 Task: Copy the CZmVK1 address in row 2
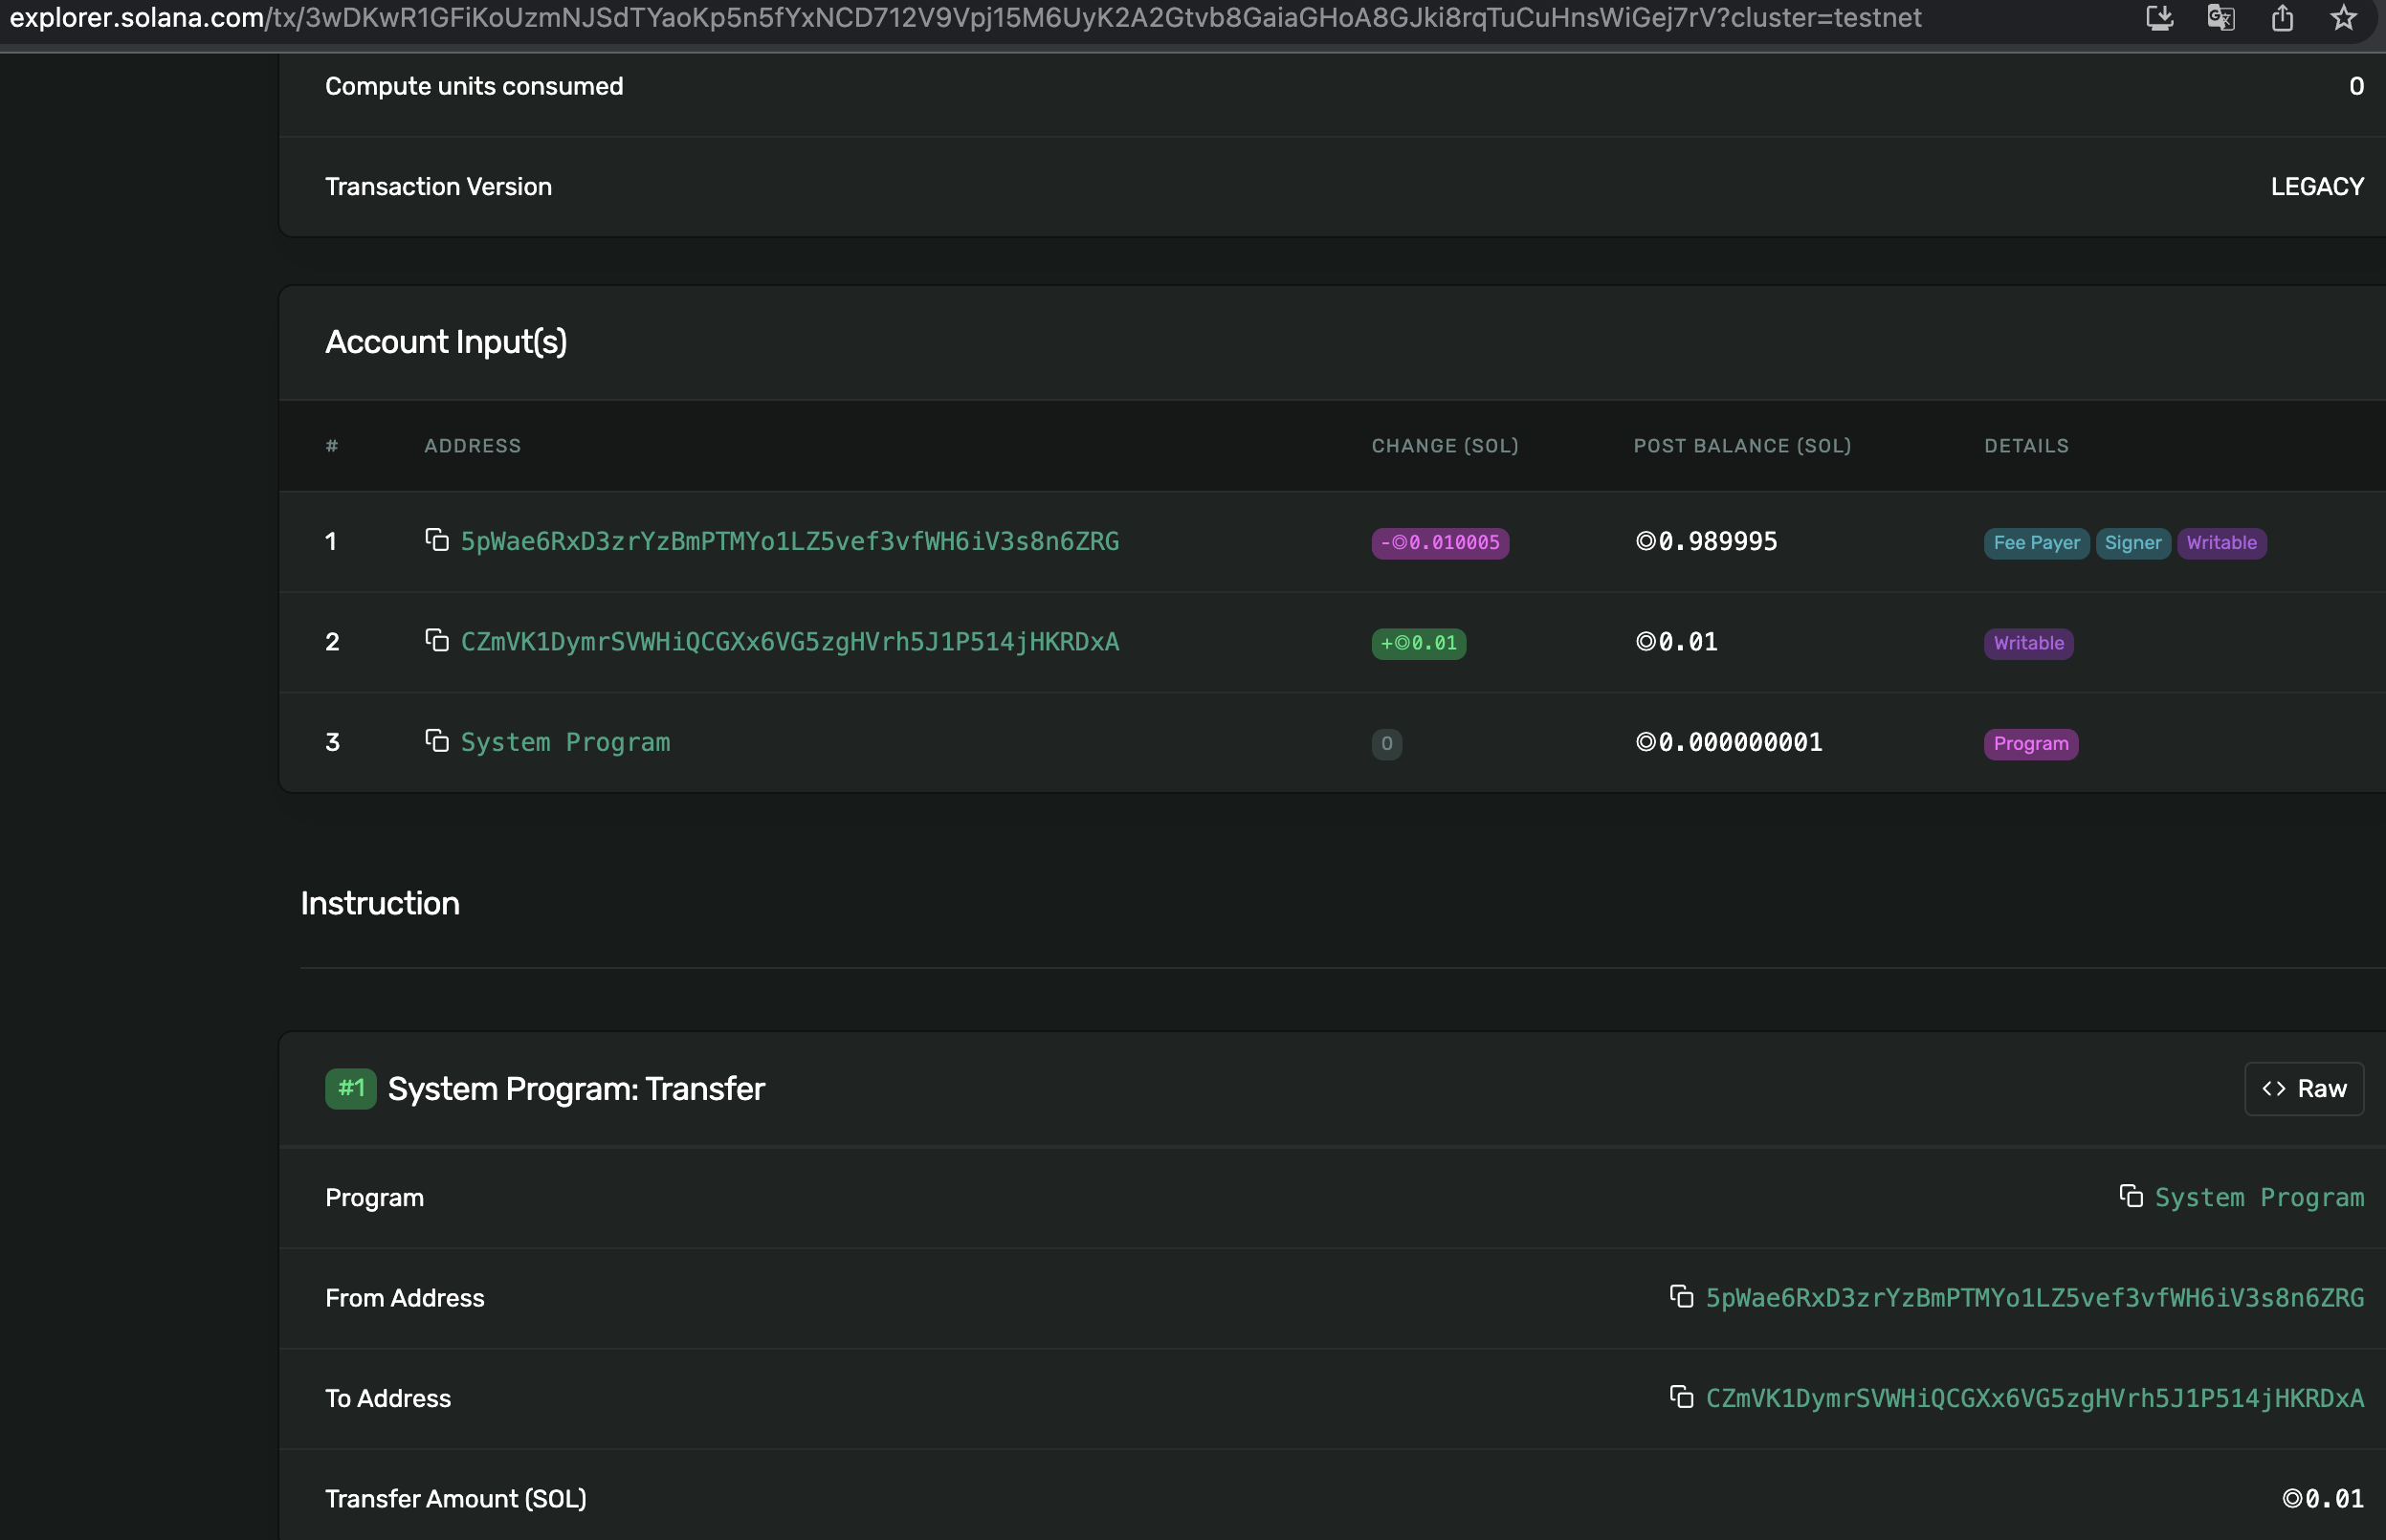tap(436, 640)
